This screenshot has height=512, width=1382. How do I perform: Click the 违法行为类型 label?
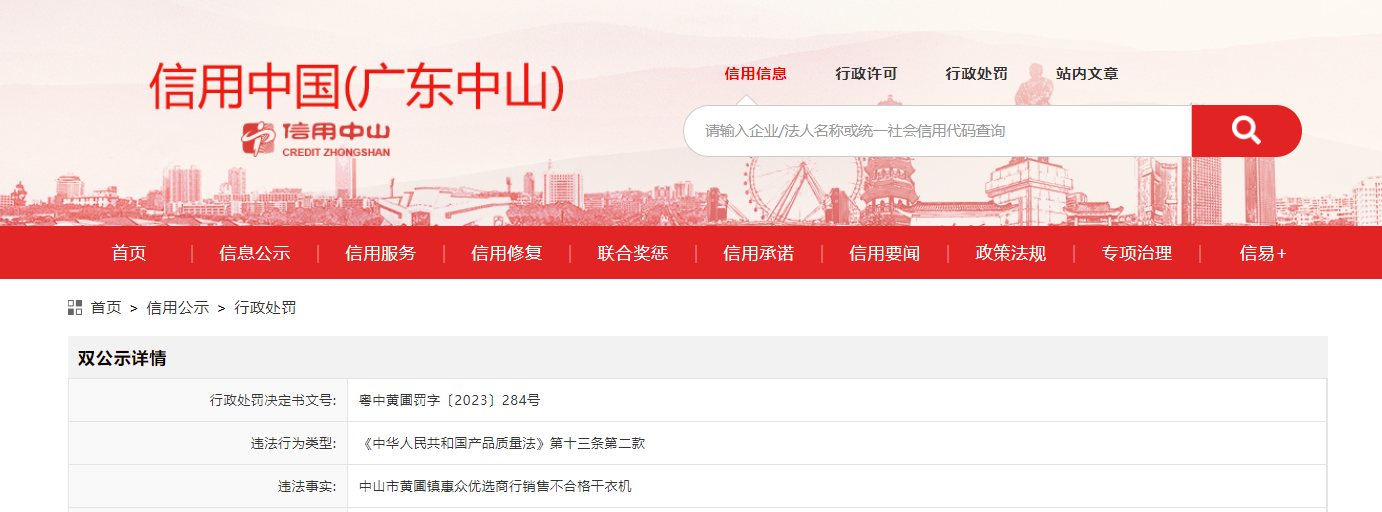pyautogui.click(x=294, y=443)
